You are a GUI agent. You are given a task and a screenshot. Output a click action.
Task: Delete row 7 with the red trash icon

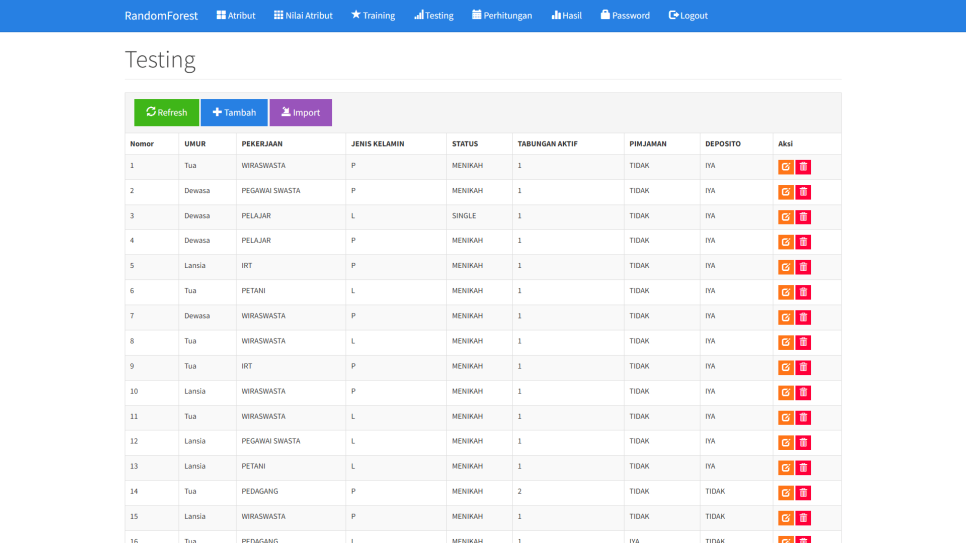tap(803, 317)
